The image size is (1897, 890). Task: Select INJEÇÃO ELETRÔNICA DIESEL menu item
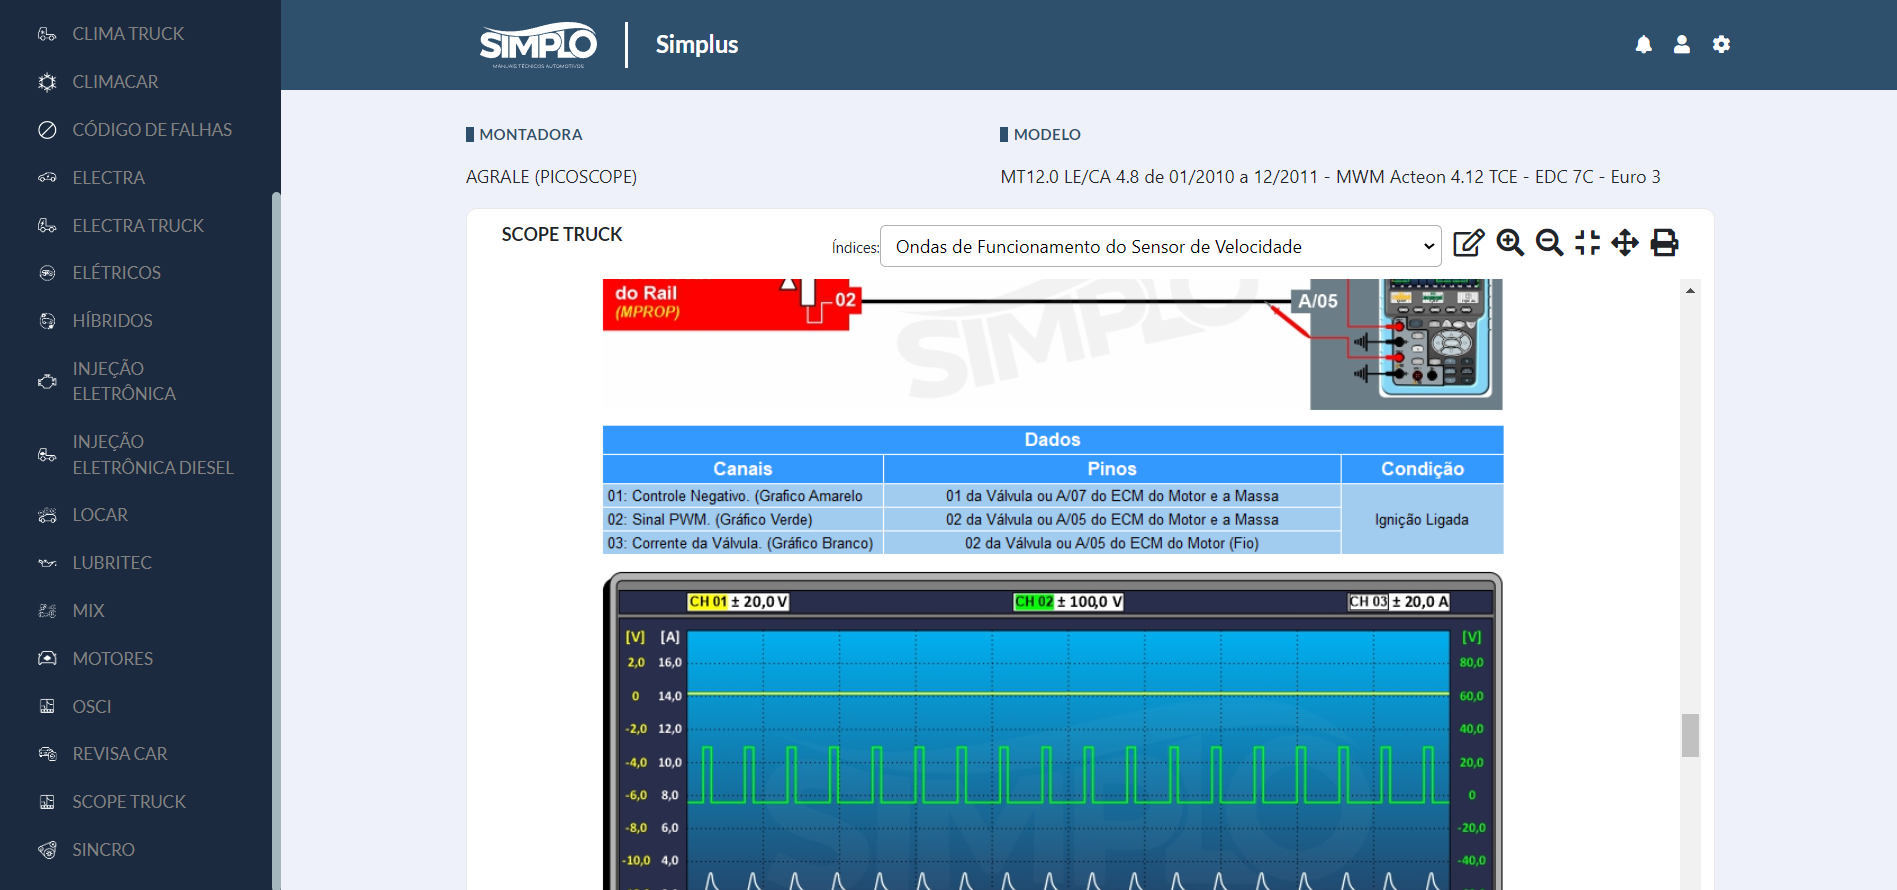coord(152,455)
